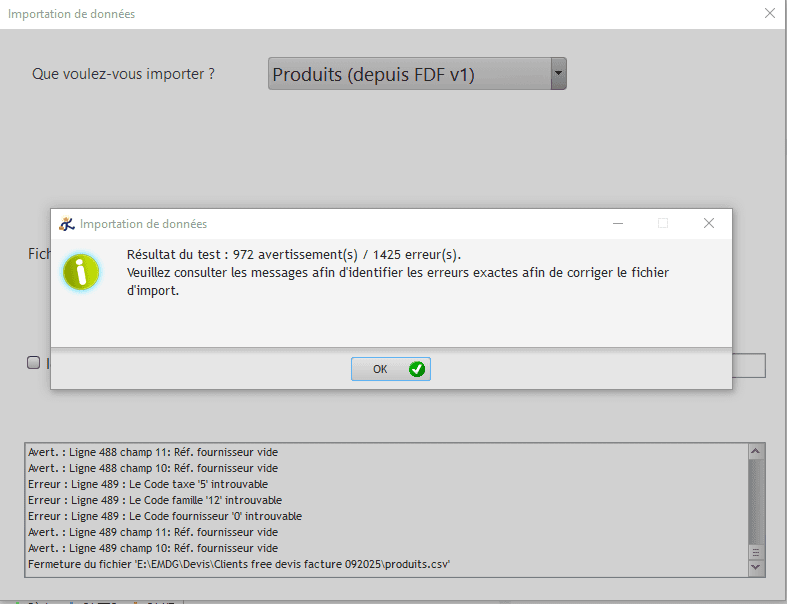Close the result dialog with X
This screenshot has height=604, width=787.
click(x=708, y=223)
